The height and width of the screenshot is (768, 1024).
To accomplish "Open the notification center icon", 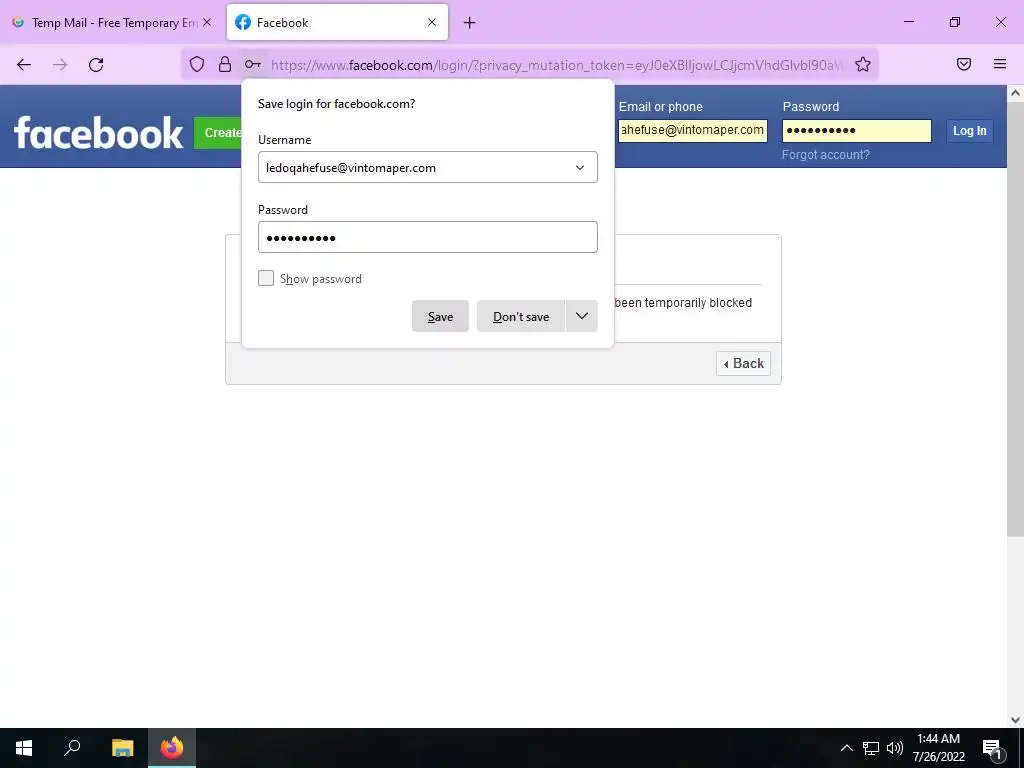I will tap(993, 748).
